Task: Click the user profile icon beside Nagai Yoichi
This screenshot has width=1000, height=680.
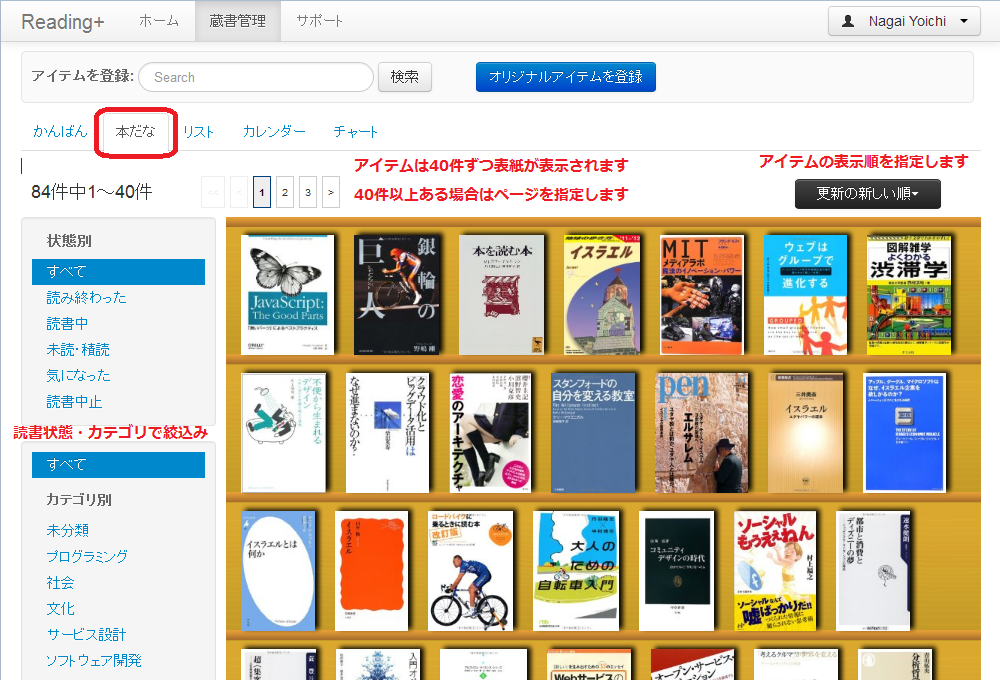Action: point(848,21)
